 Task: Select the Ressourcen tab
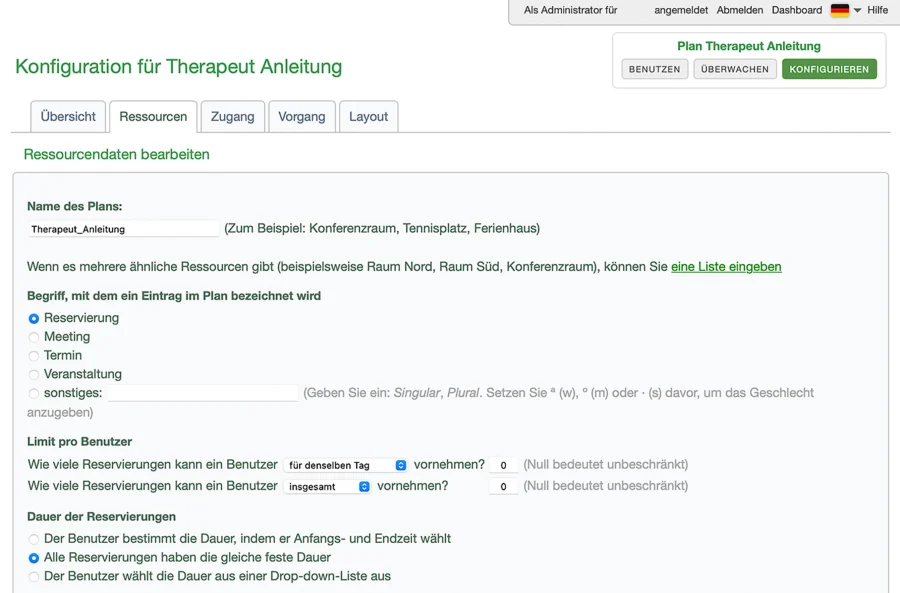point(153,117)
